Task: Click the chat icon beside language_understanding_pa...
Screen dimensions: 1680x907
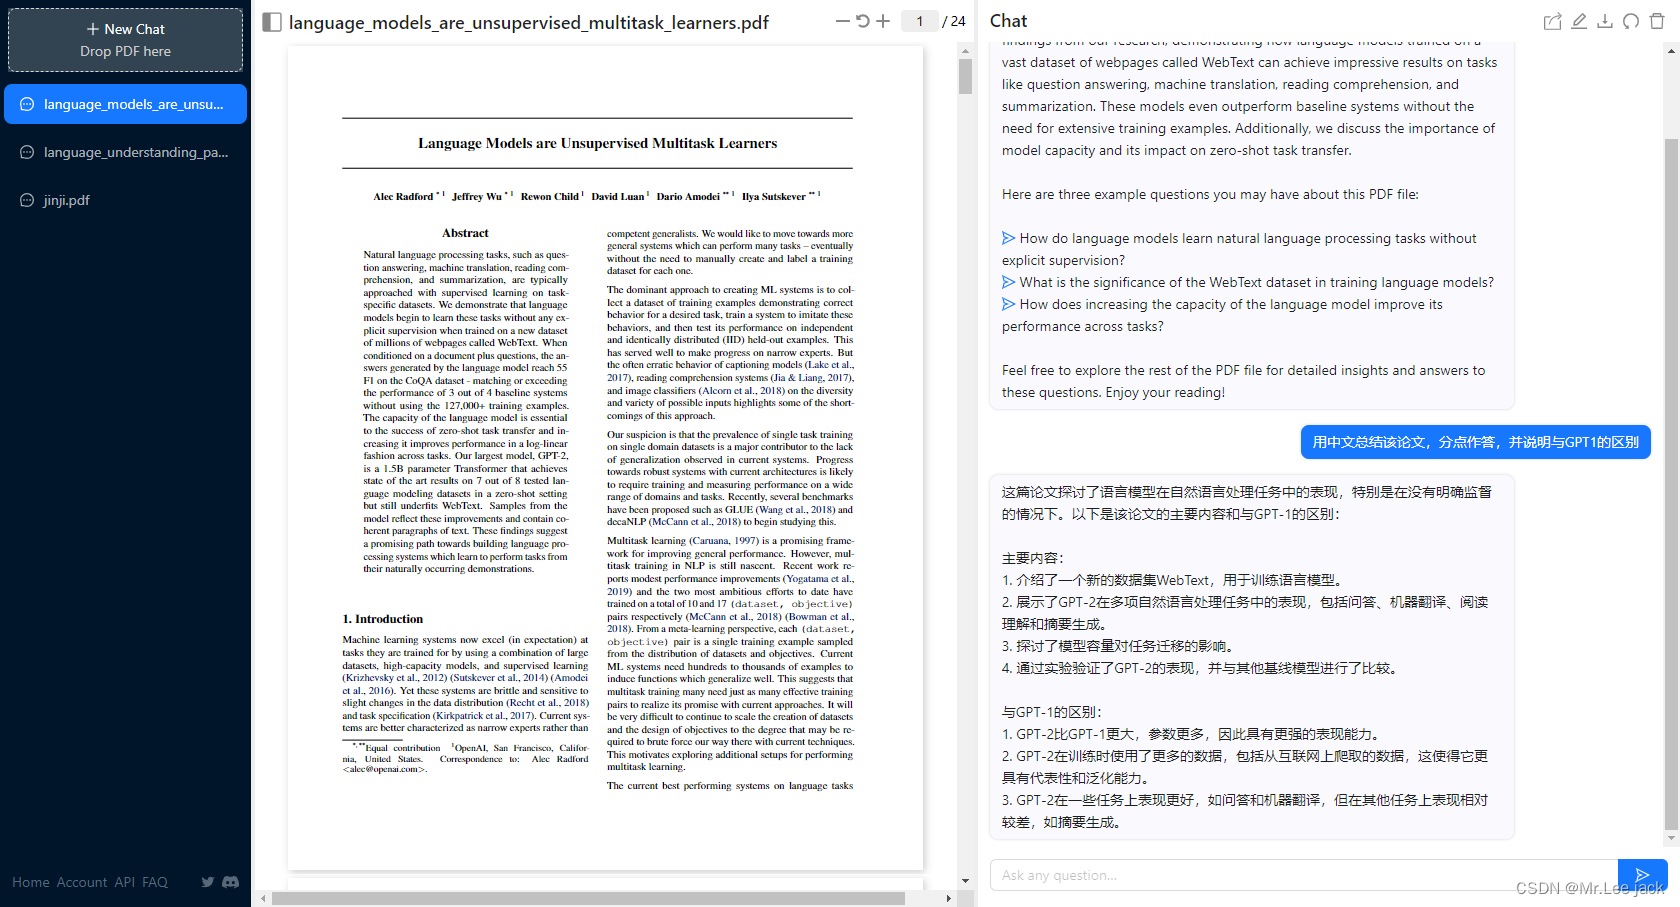Action: (27, 152)
